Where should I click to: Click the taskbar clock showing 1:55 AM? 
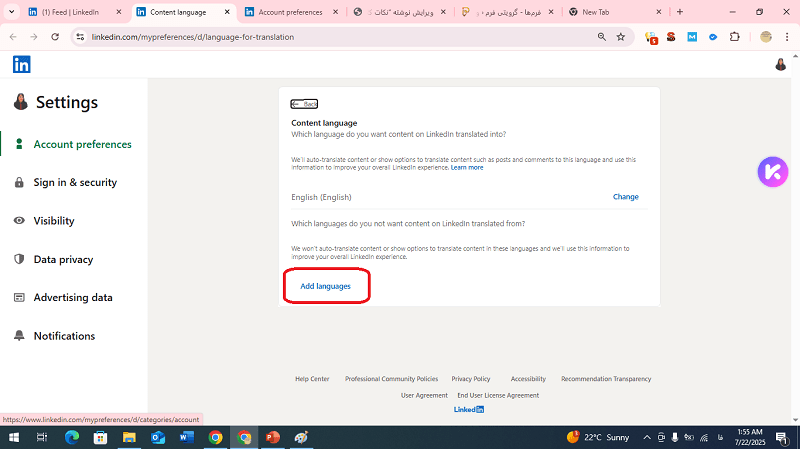750,437
